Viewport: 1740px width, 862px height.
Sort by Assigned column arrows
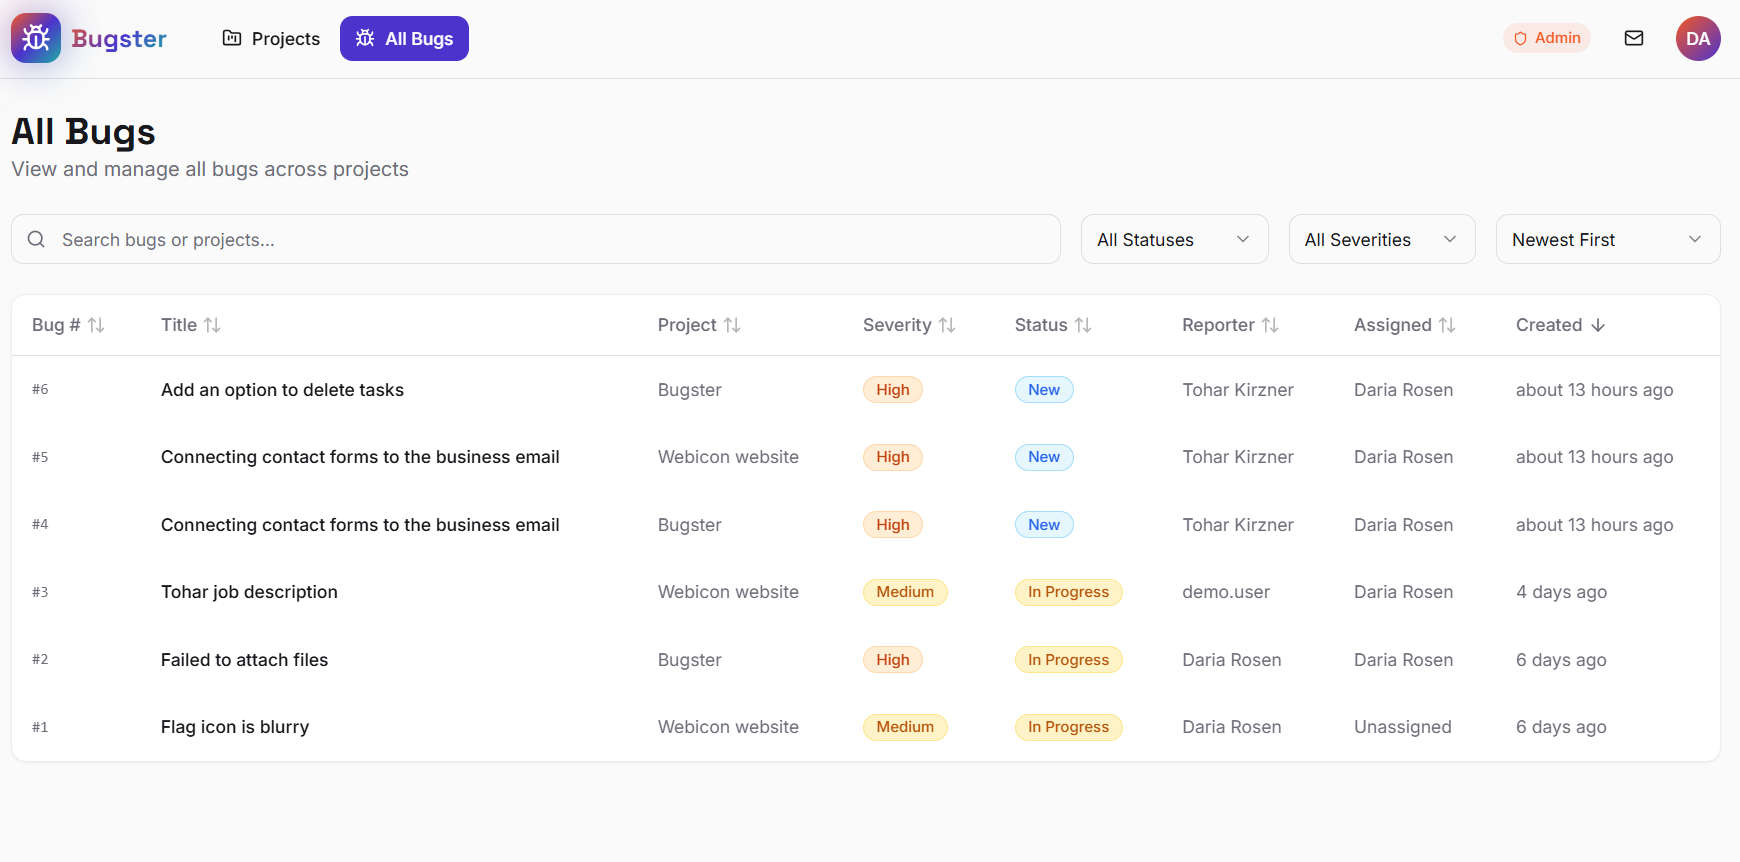coord(1447,325)
